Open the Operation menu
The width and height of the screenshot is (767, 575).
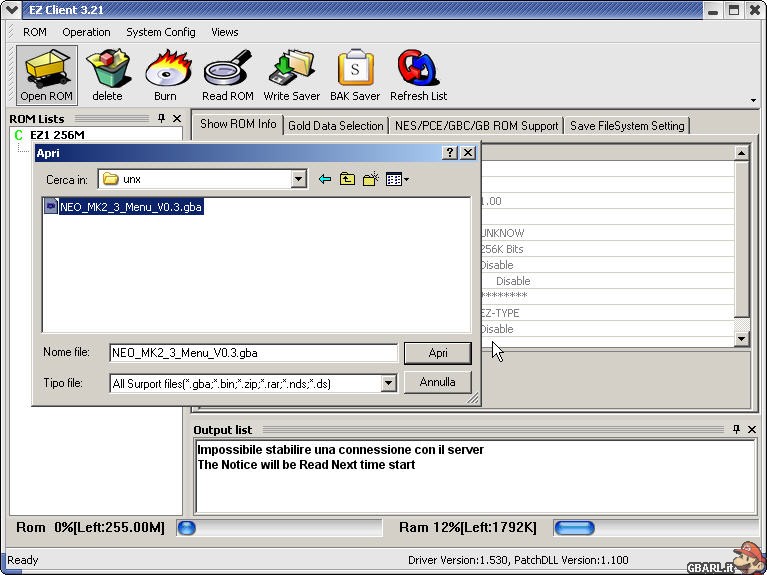point(86,32)
